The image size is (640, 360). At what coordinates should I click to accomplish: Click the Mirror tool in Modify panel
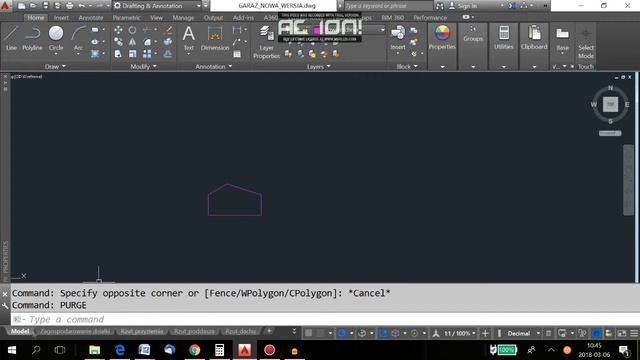[132, 42]
